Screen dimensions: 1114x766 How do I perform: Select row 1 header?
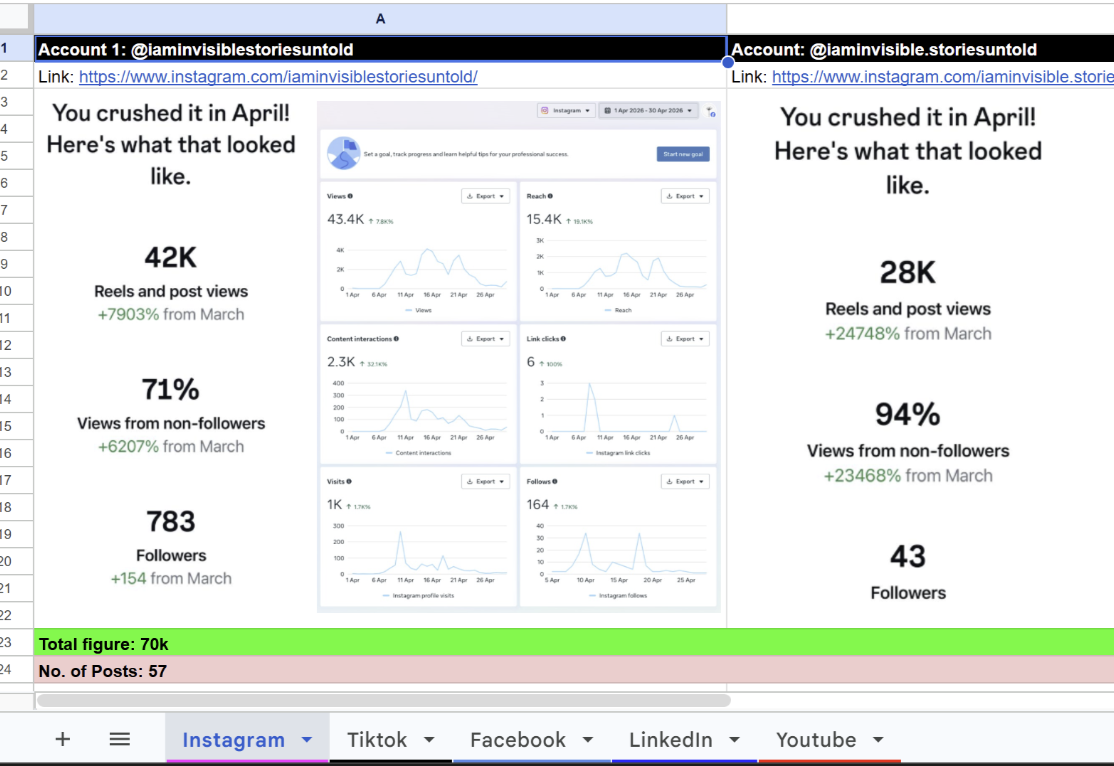16,48
